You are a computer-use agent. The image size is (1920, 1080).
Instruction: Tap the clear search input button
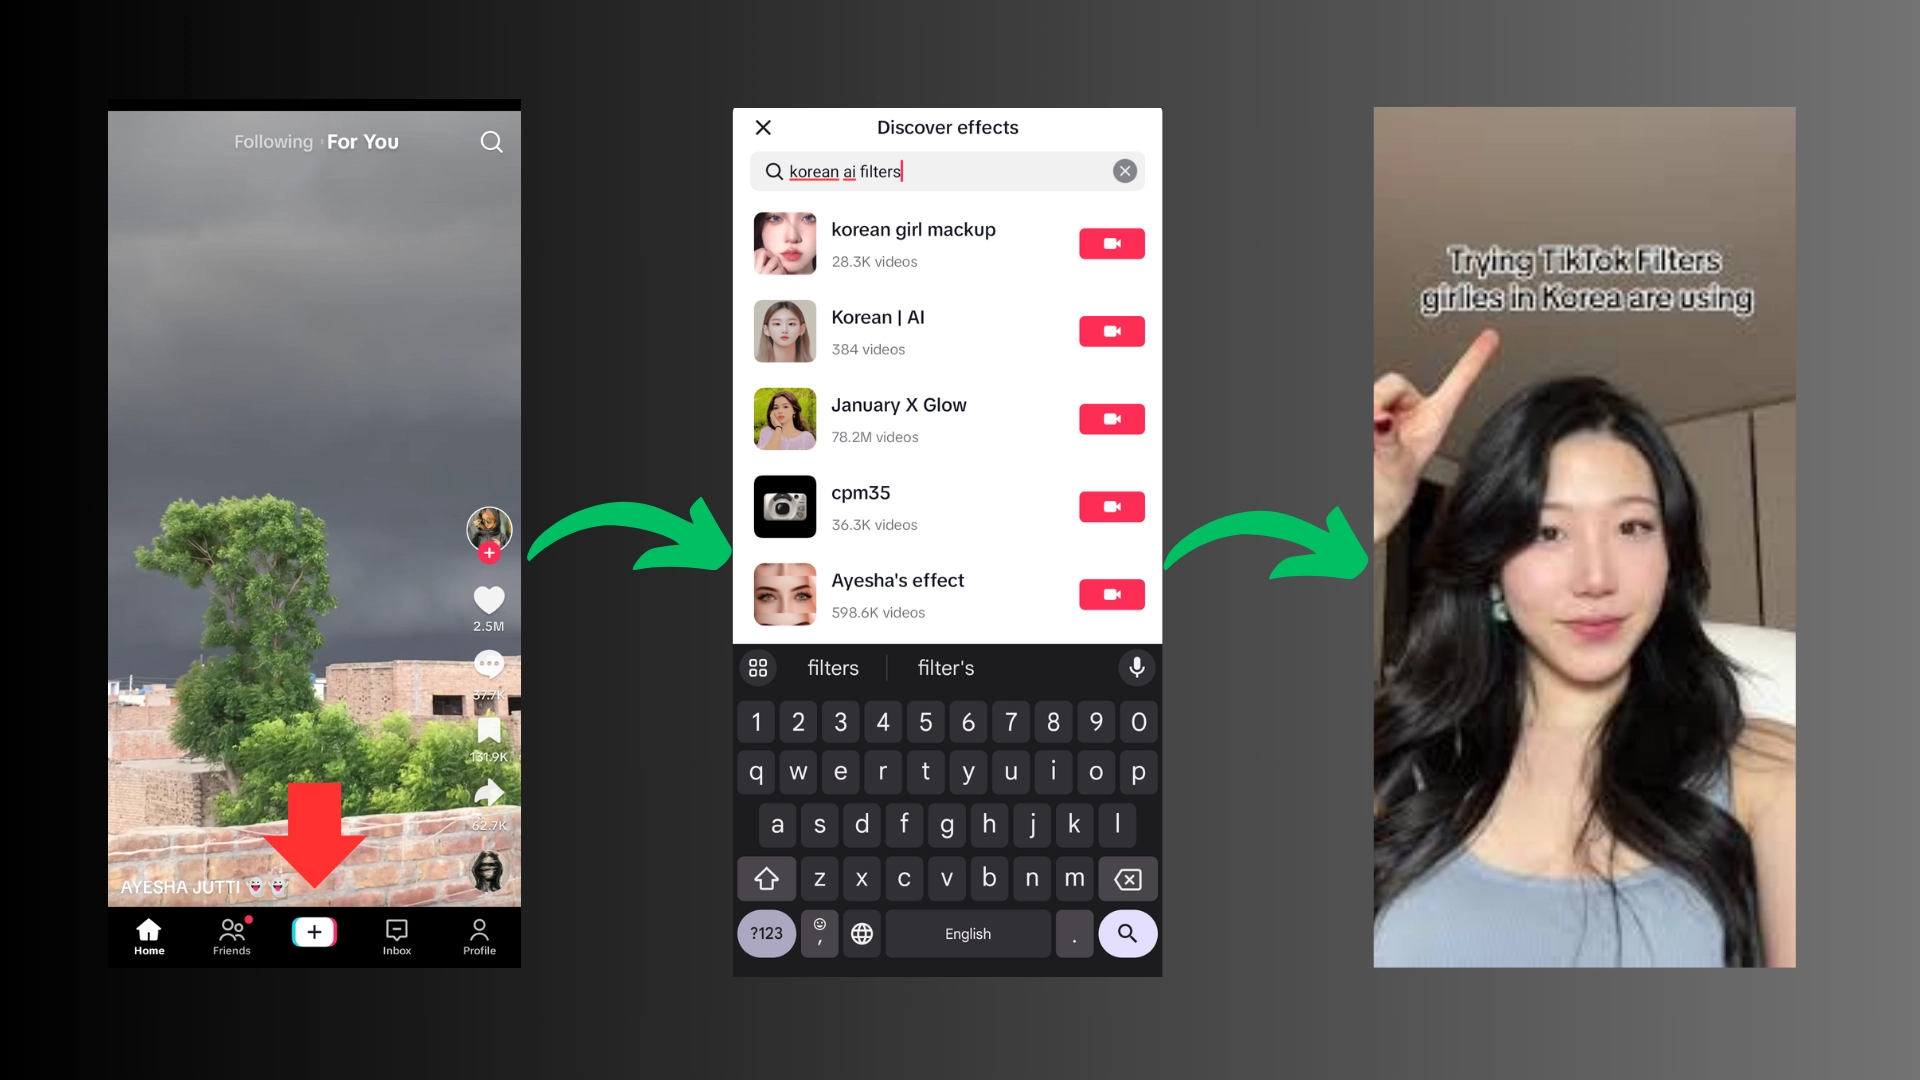click(x=1124, y=170)
